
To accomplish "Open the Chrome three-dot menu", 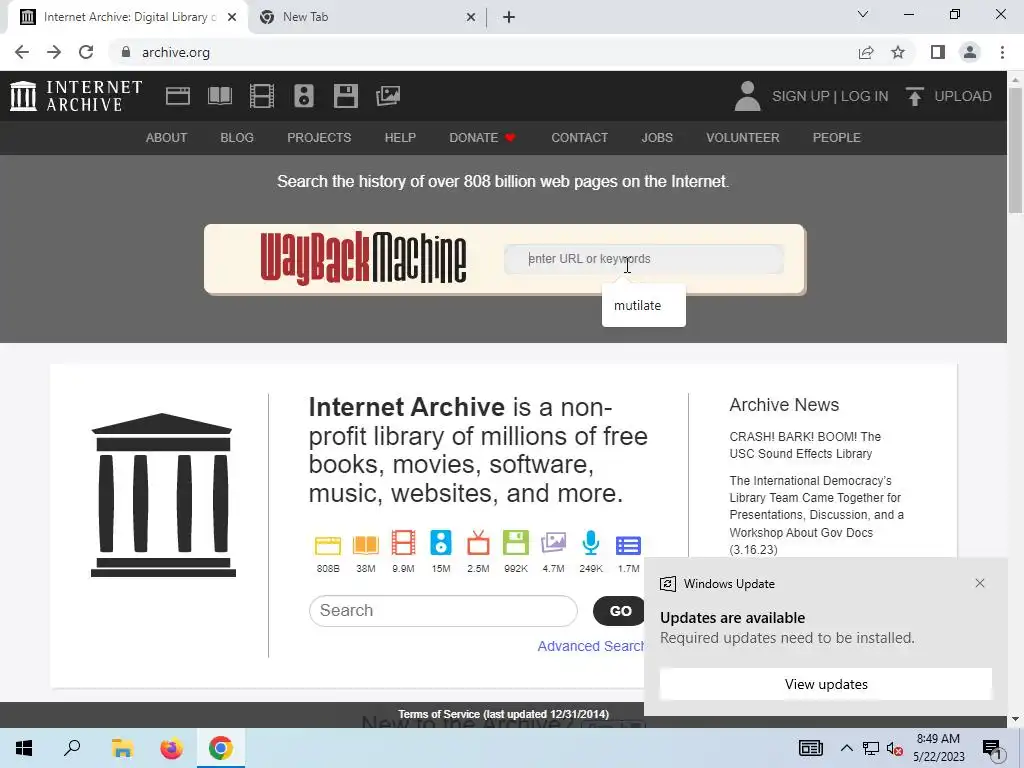I will click(1002, 52).
